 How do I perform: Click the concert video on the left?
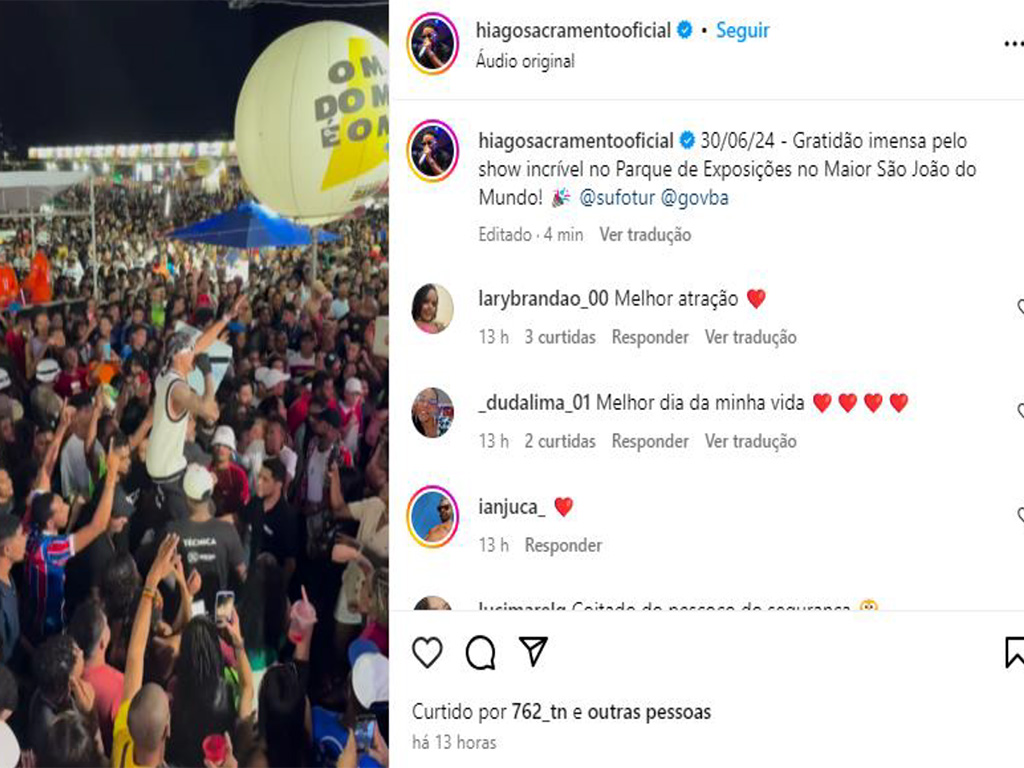click(195, 384)
